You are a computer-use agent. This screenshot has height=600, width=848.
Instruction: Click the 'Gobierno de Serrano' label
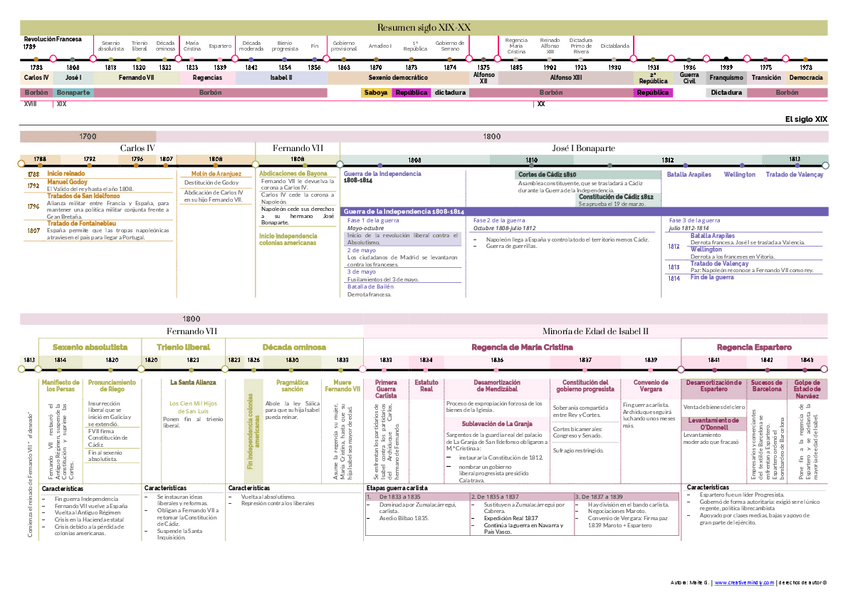[x=449, y=46]
